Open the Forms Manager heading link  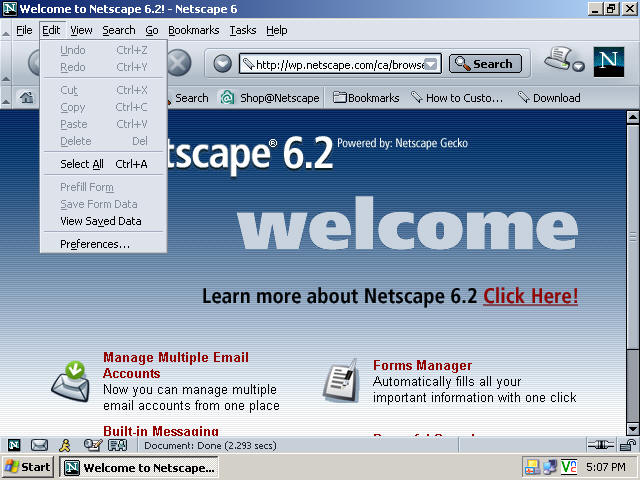point(422,365)
